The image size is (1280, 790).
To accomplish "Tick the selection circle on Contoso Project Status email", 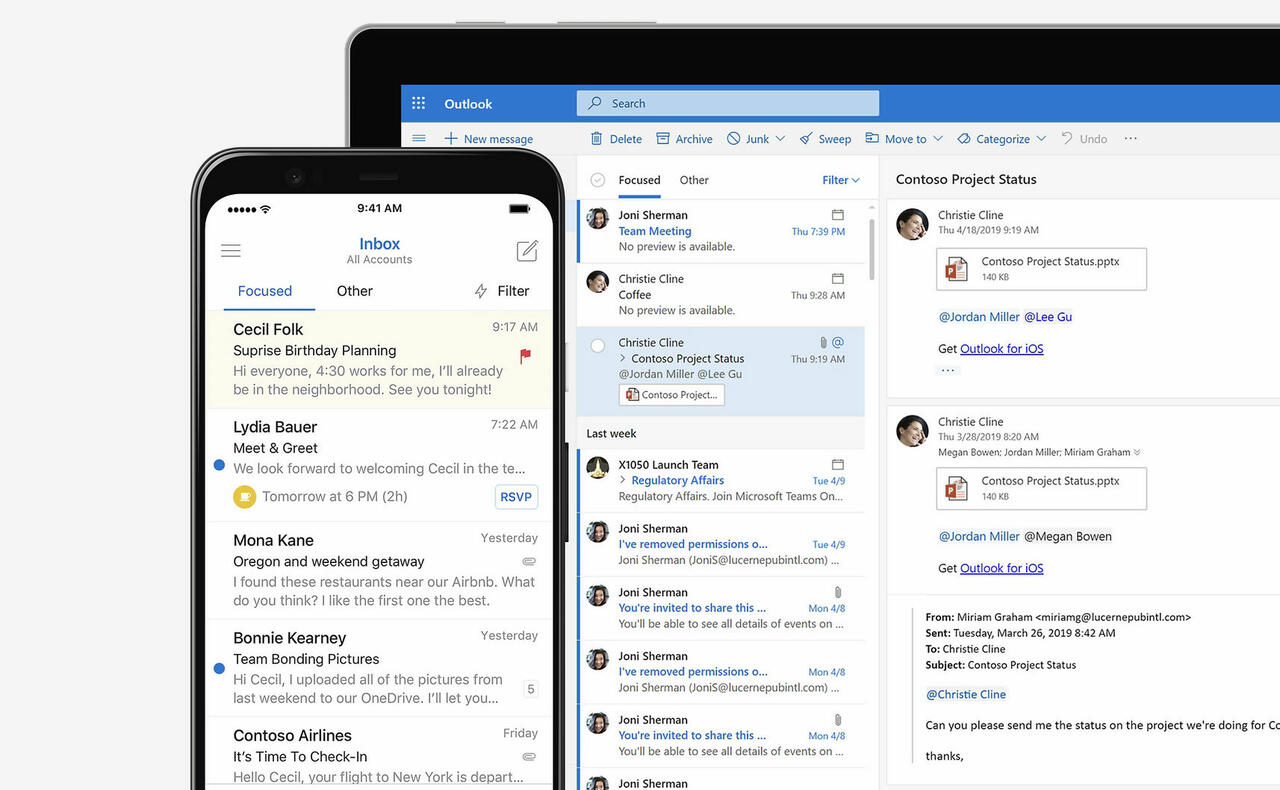I will pos(598,346).
